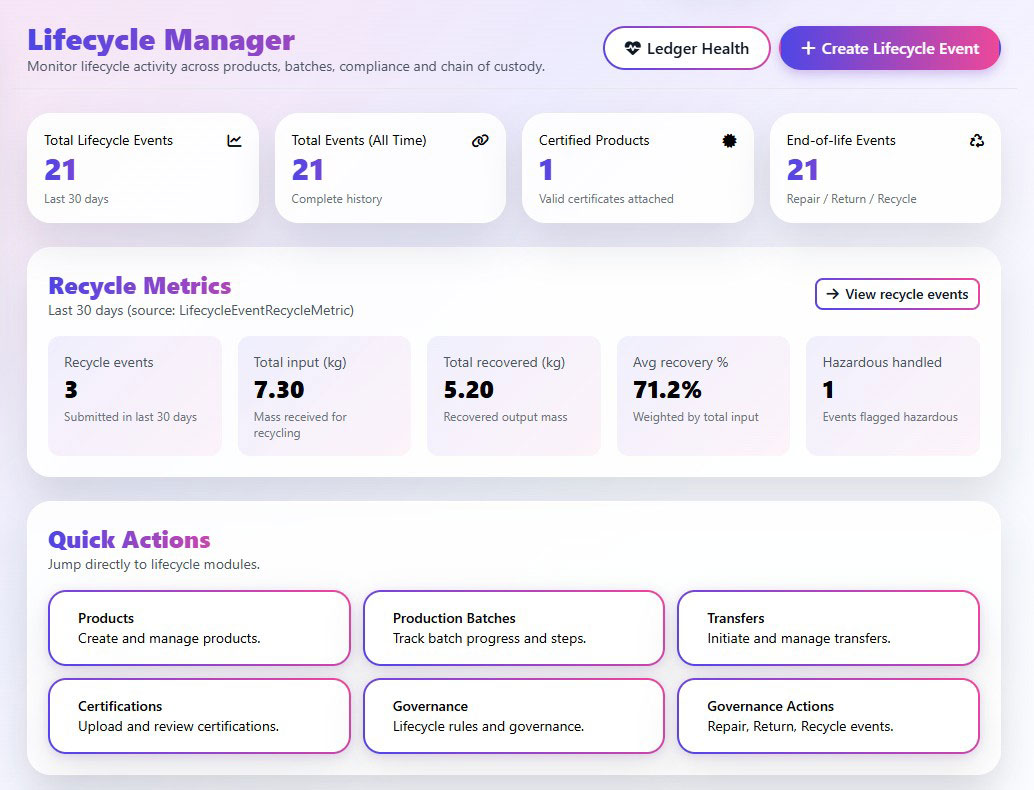
Task: Open the View recycle events page
Action: click(x=897, y=294)
